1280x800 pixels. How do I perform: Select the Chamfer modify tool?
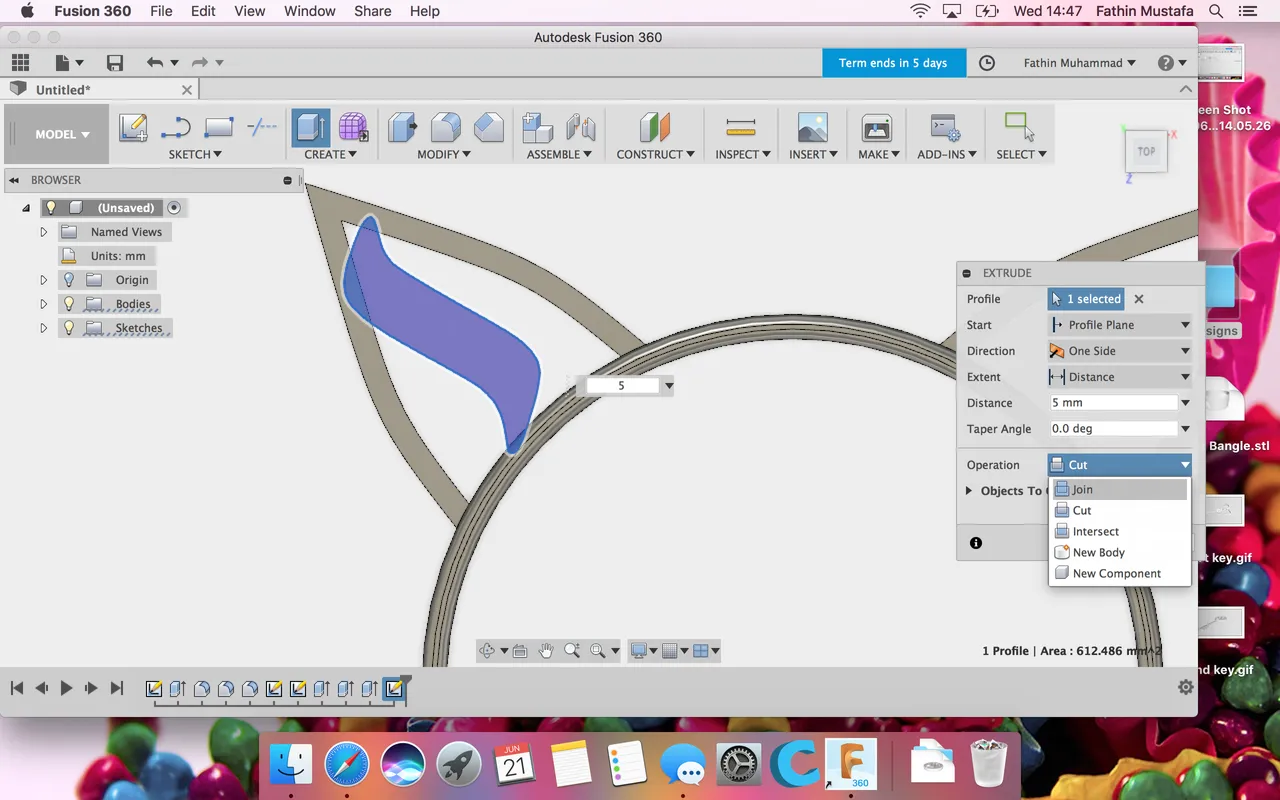(x=489, y=128)
